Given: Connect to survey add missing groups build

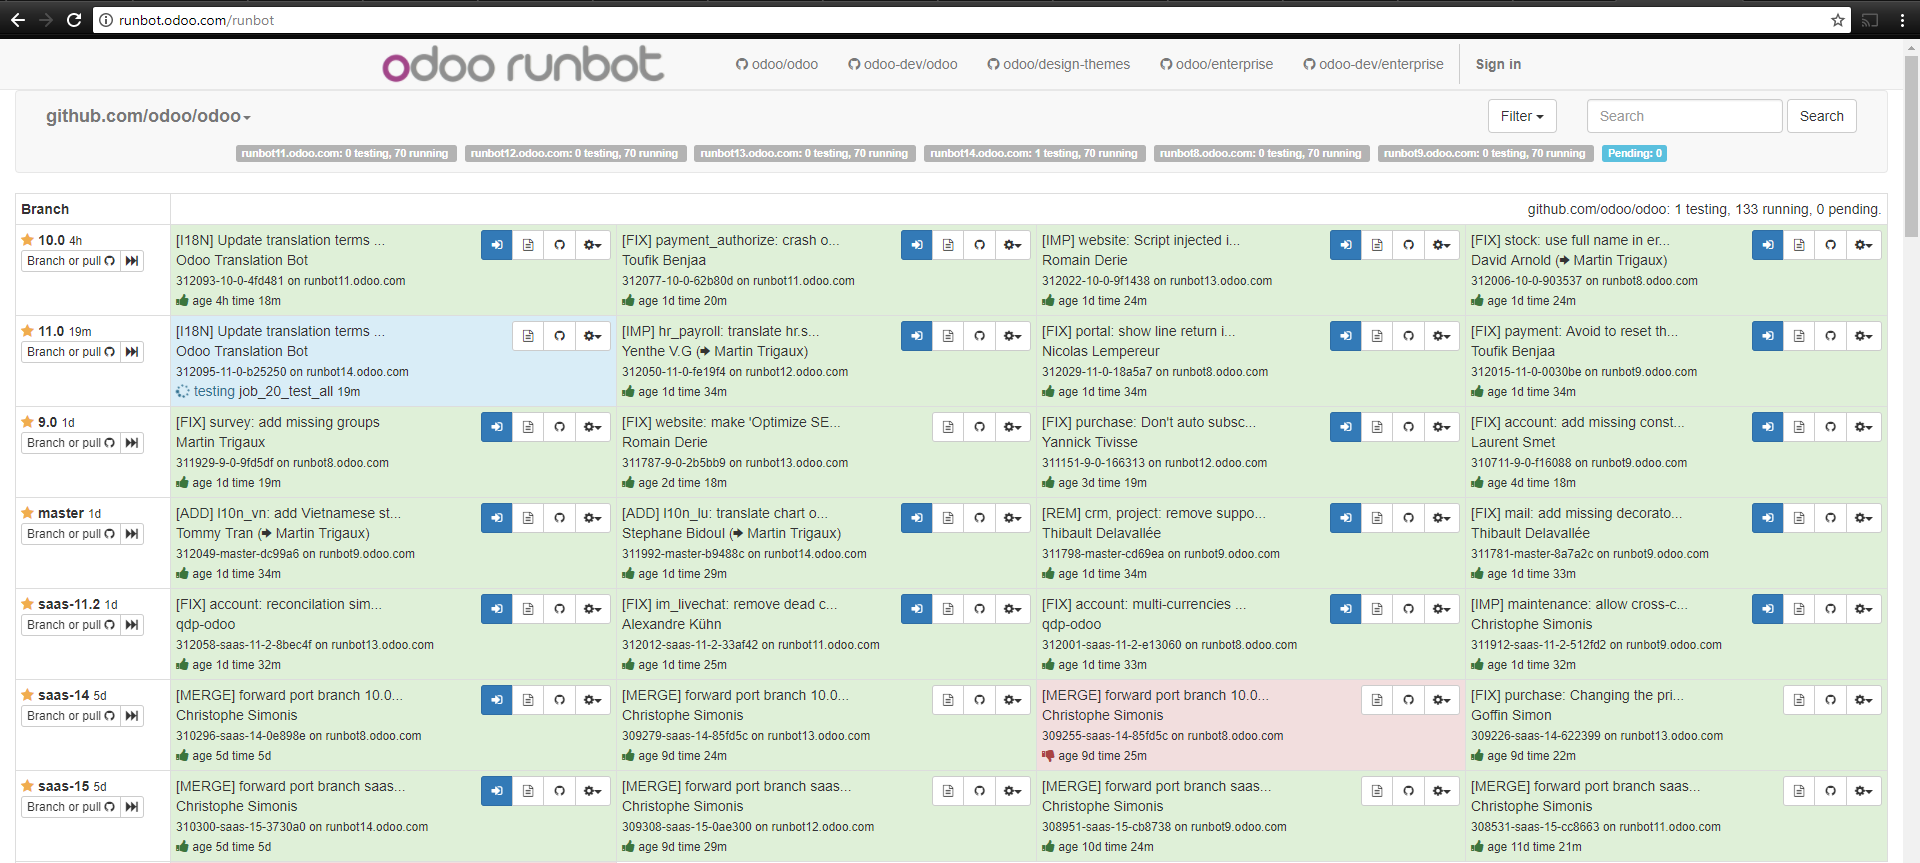Looking at the screenshot, I should (x=497, y=427).
